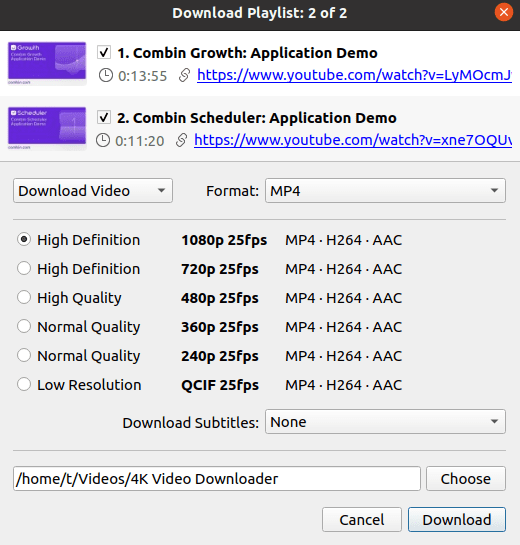Click the '720p 25fps' resolution text
Viewport: 520px width, 545px height.
click(220, 269)
